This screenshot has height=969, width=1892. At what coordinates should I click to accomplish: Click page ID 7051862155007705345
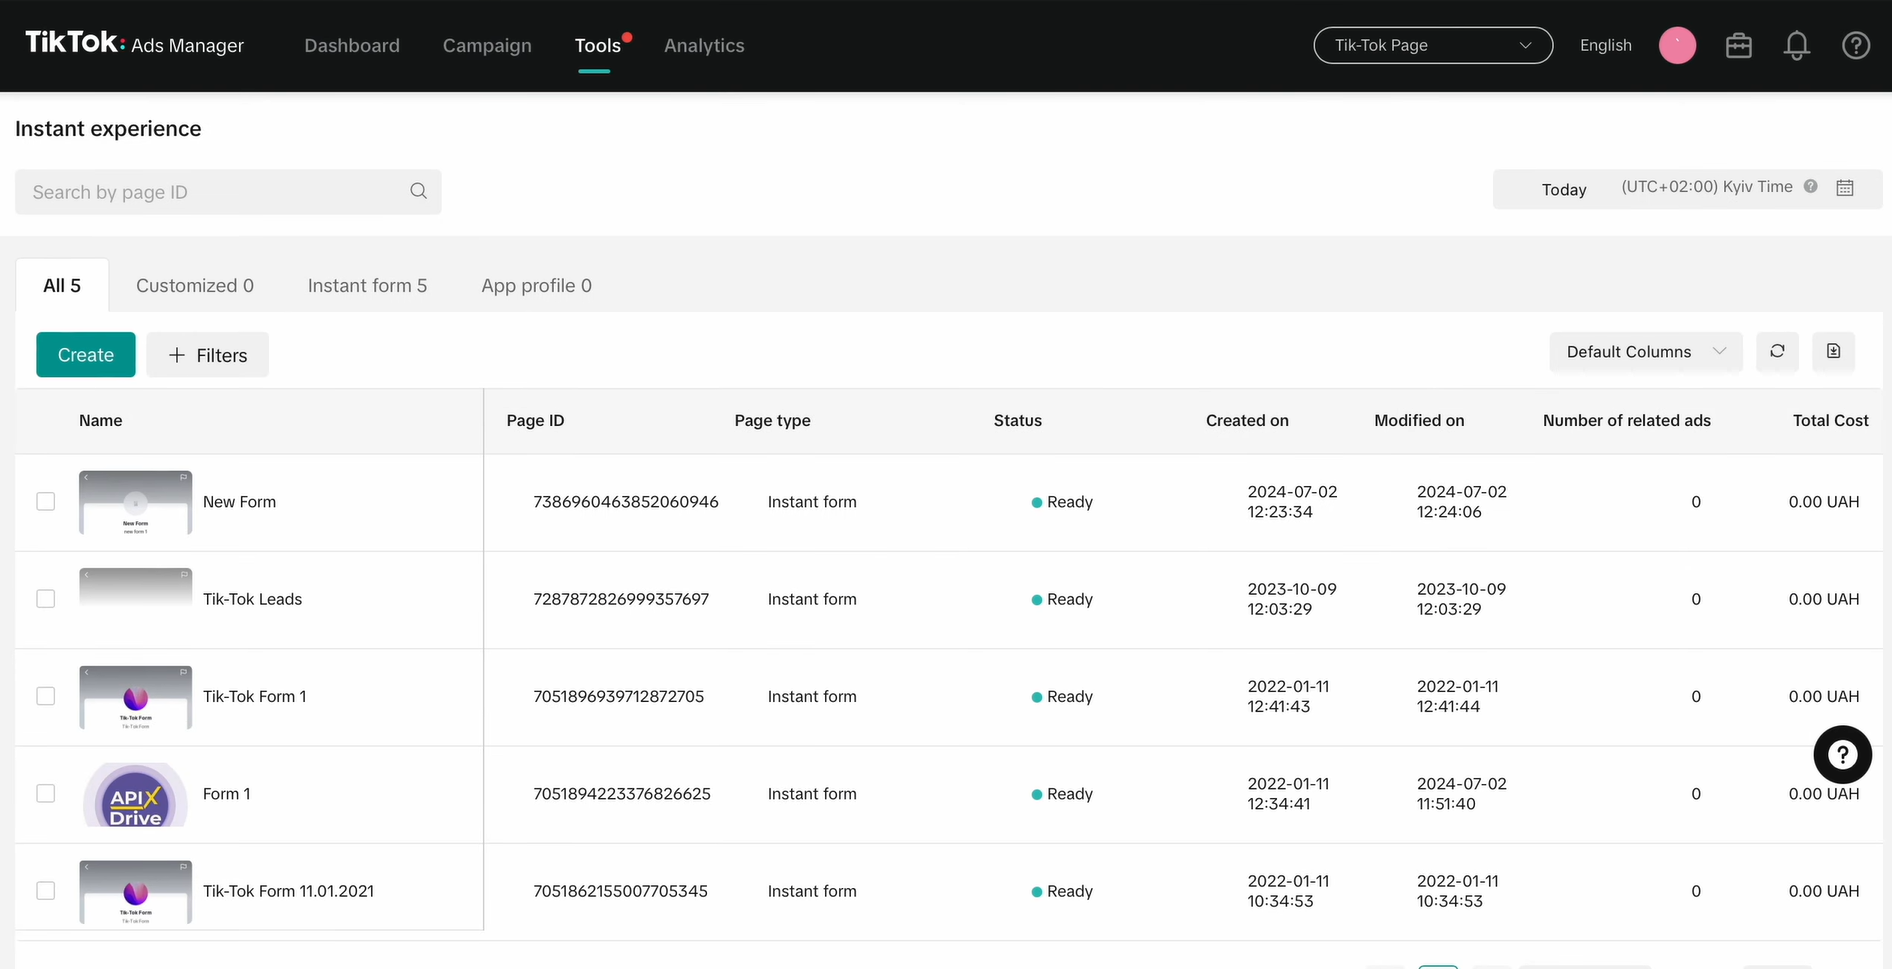coord(620,890)
